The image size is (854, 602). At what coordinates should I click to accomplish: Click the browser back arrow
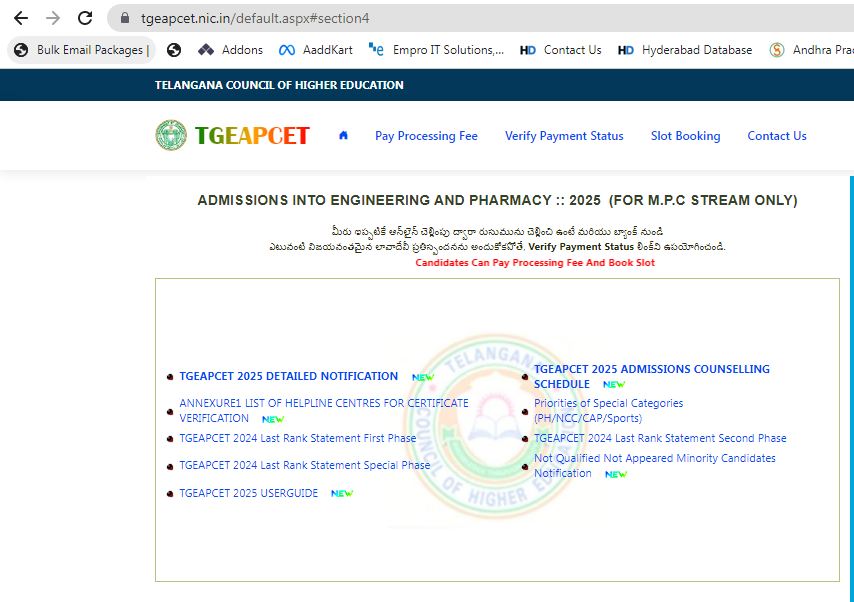(21, 18)
